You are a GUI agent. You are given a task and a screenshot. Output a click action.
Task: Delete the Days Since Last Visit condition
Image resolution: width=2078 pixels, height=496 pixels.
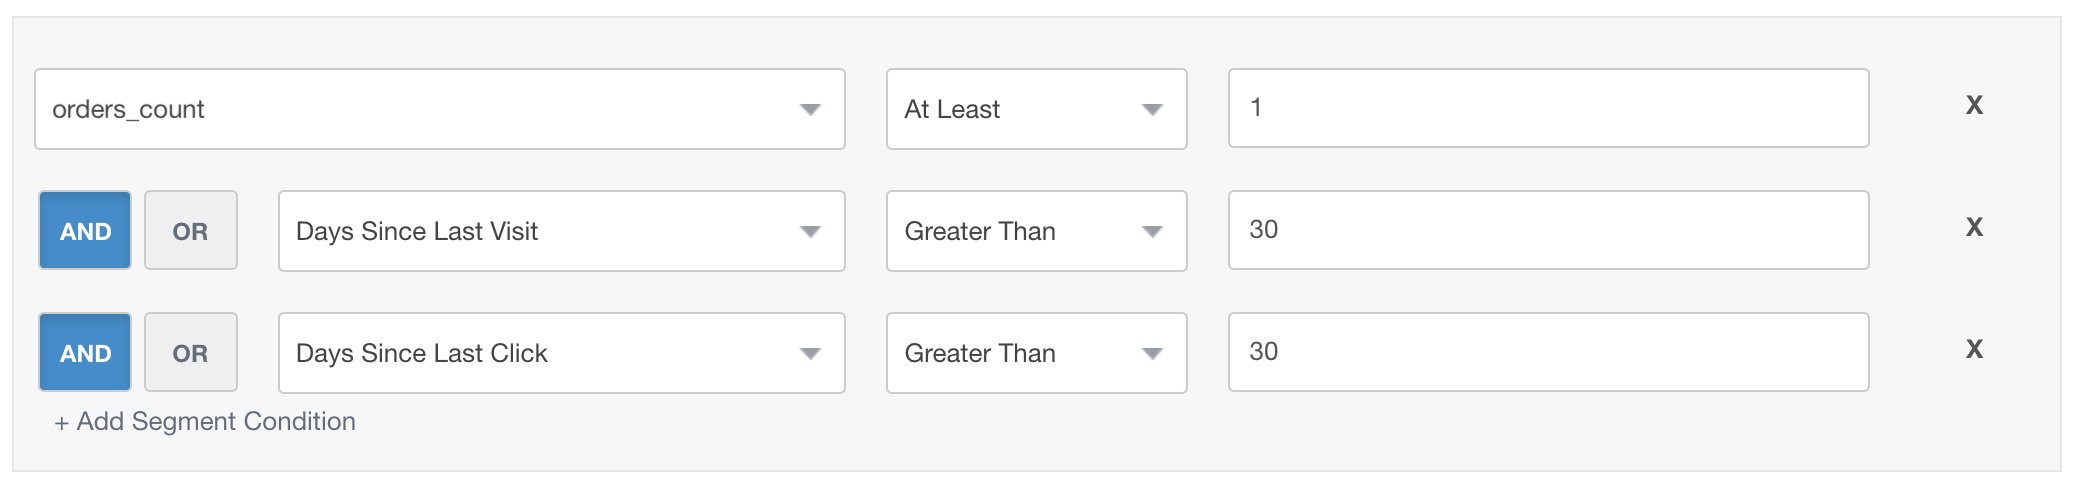pyautogui.click(x=1973, y=228)
